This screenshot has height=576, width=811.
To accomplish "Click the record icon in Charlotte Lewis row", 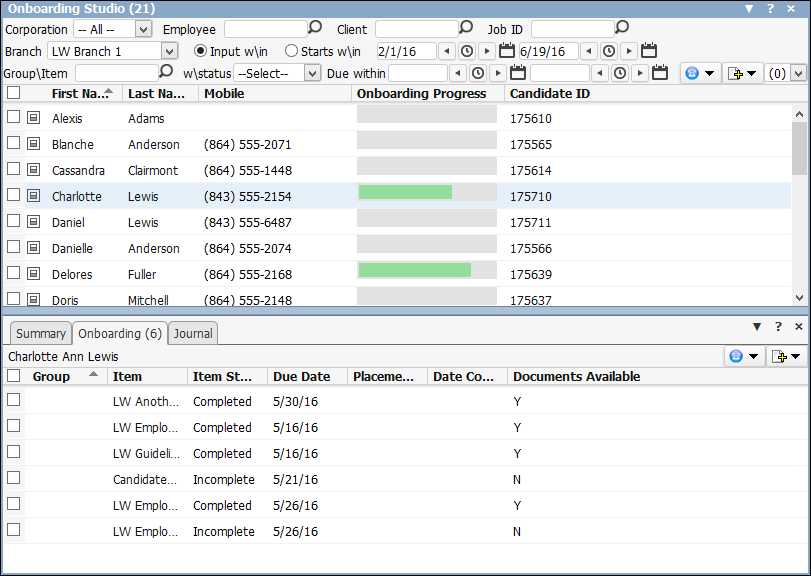I will coord(34,195).
